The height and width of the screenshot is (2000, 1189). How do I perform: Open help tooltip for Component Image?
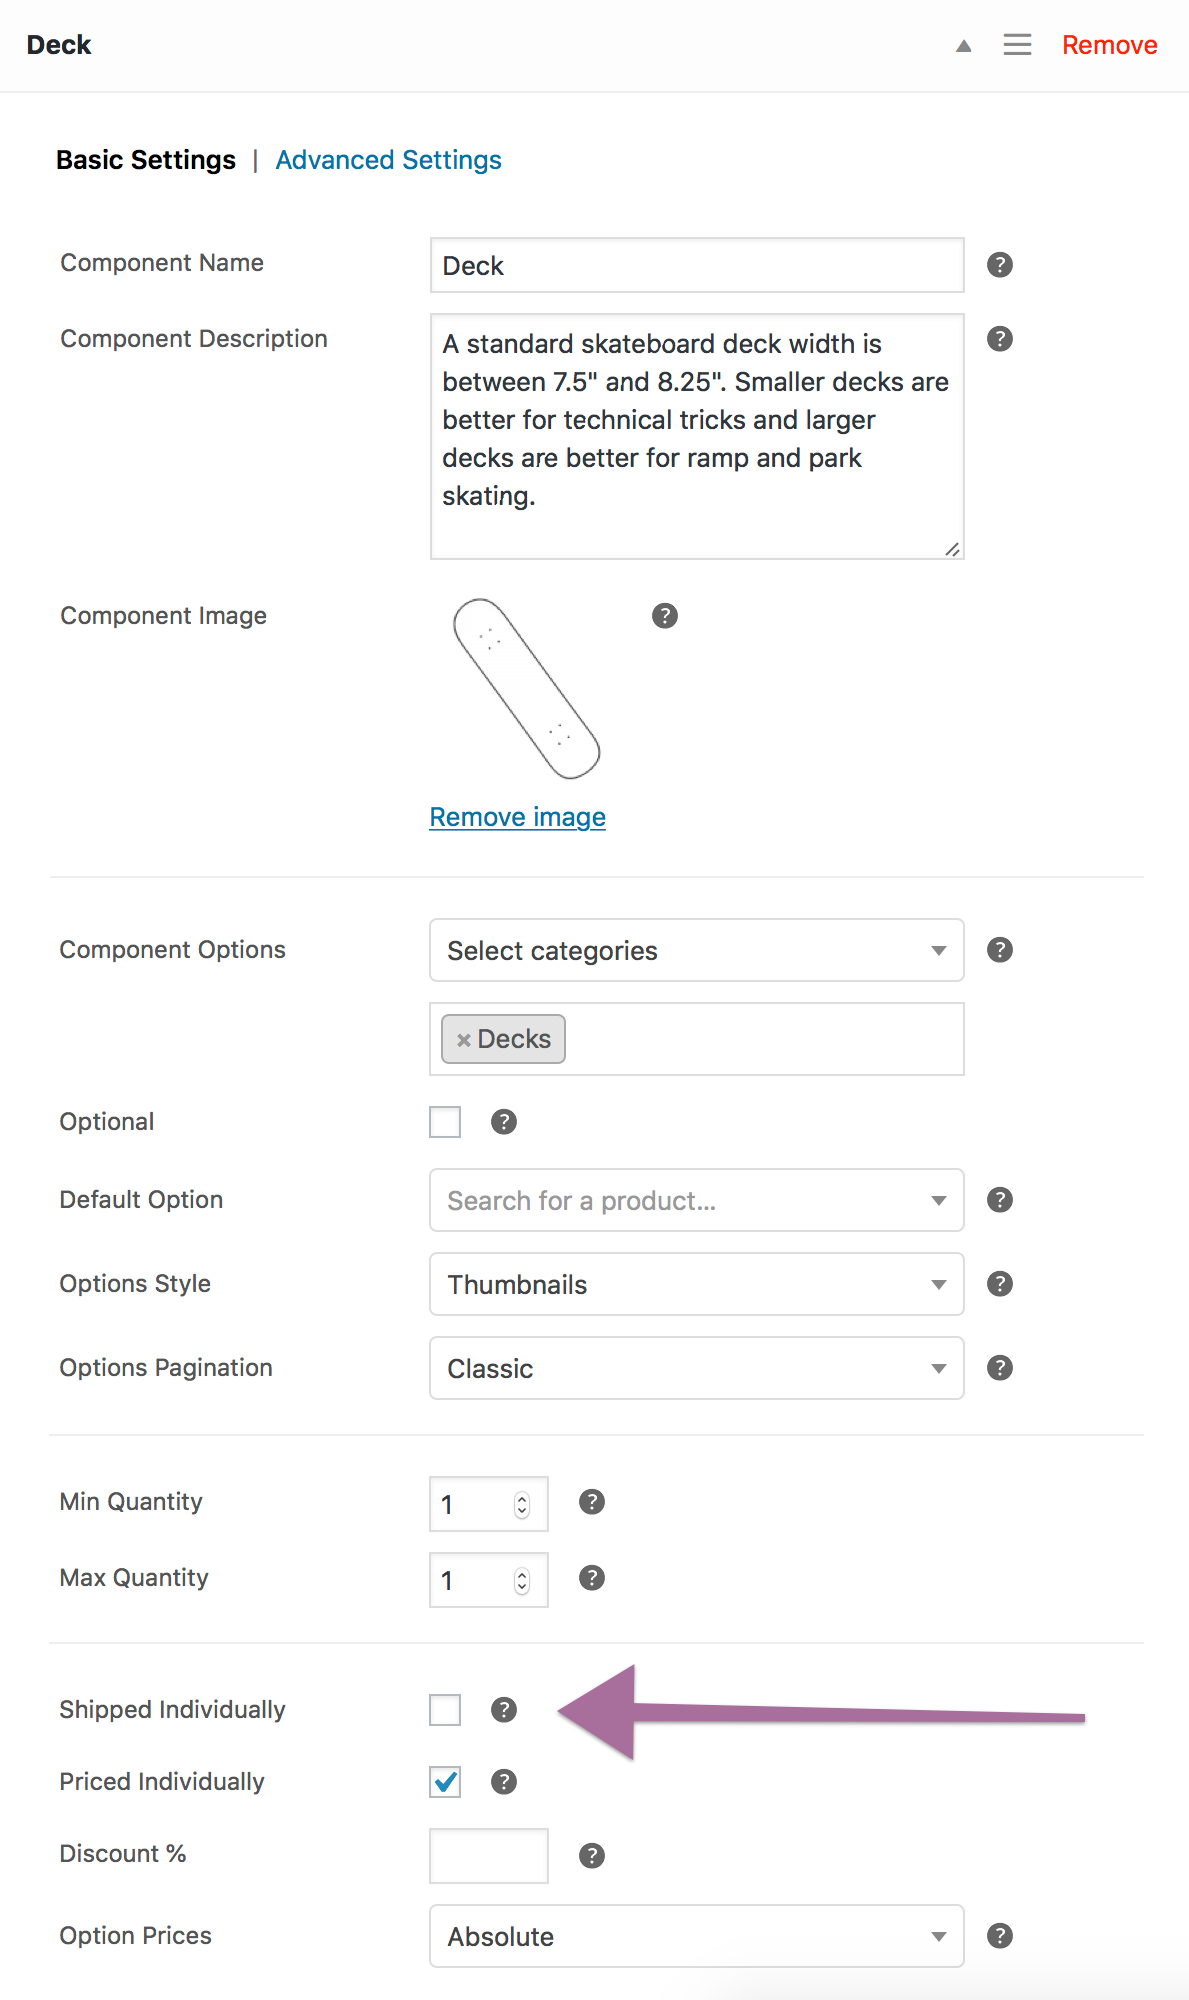click(664, 616)
